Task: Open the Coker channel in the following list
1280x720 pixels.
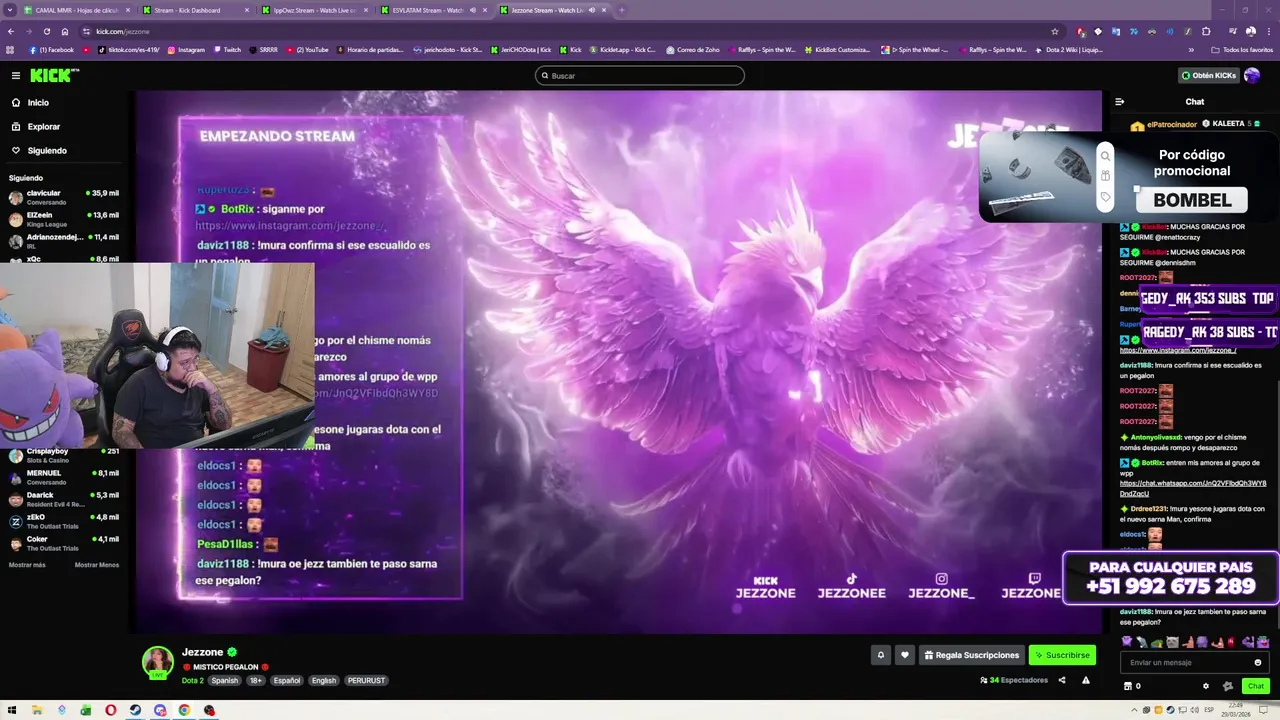Action: [62, 543]
